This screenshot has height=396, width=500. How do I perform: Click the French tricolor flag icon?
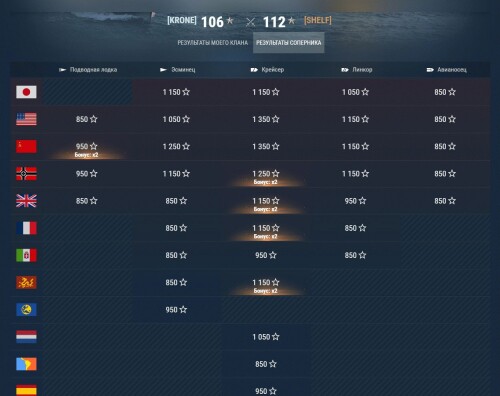point(26,228)
